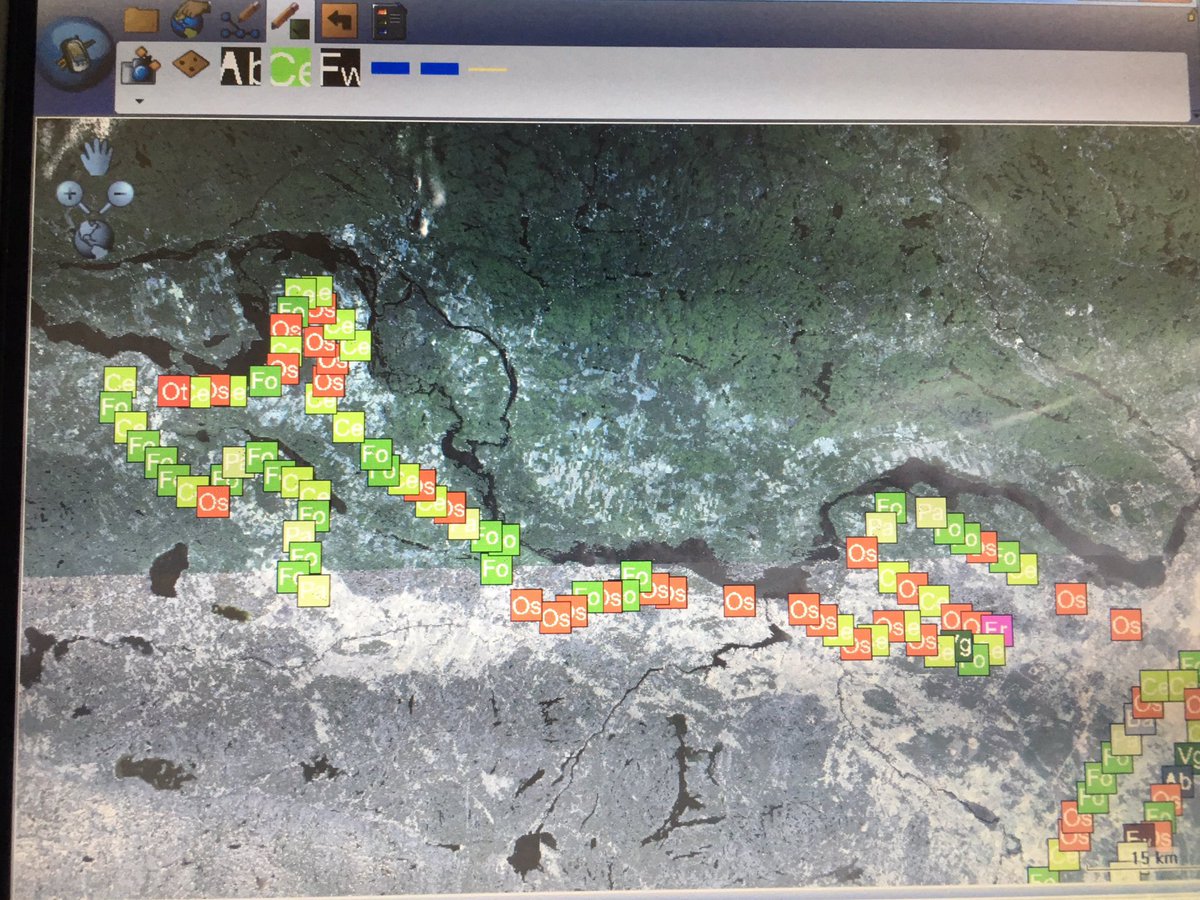Open the round satellite application button
Viewport: 1200px width, 900px height.
coord(76,52)
